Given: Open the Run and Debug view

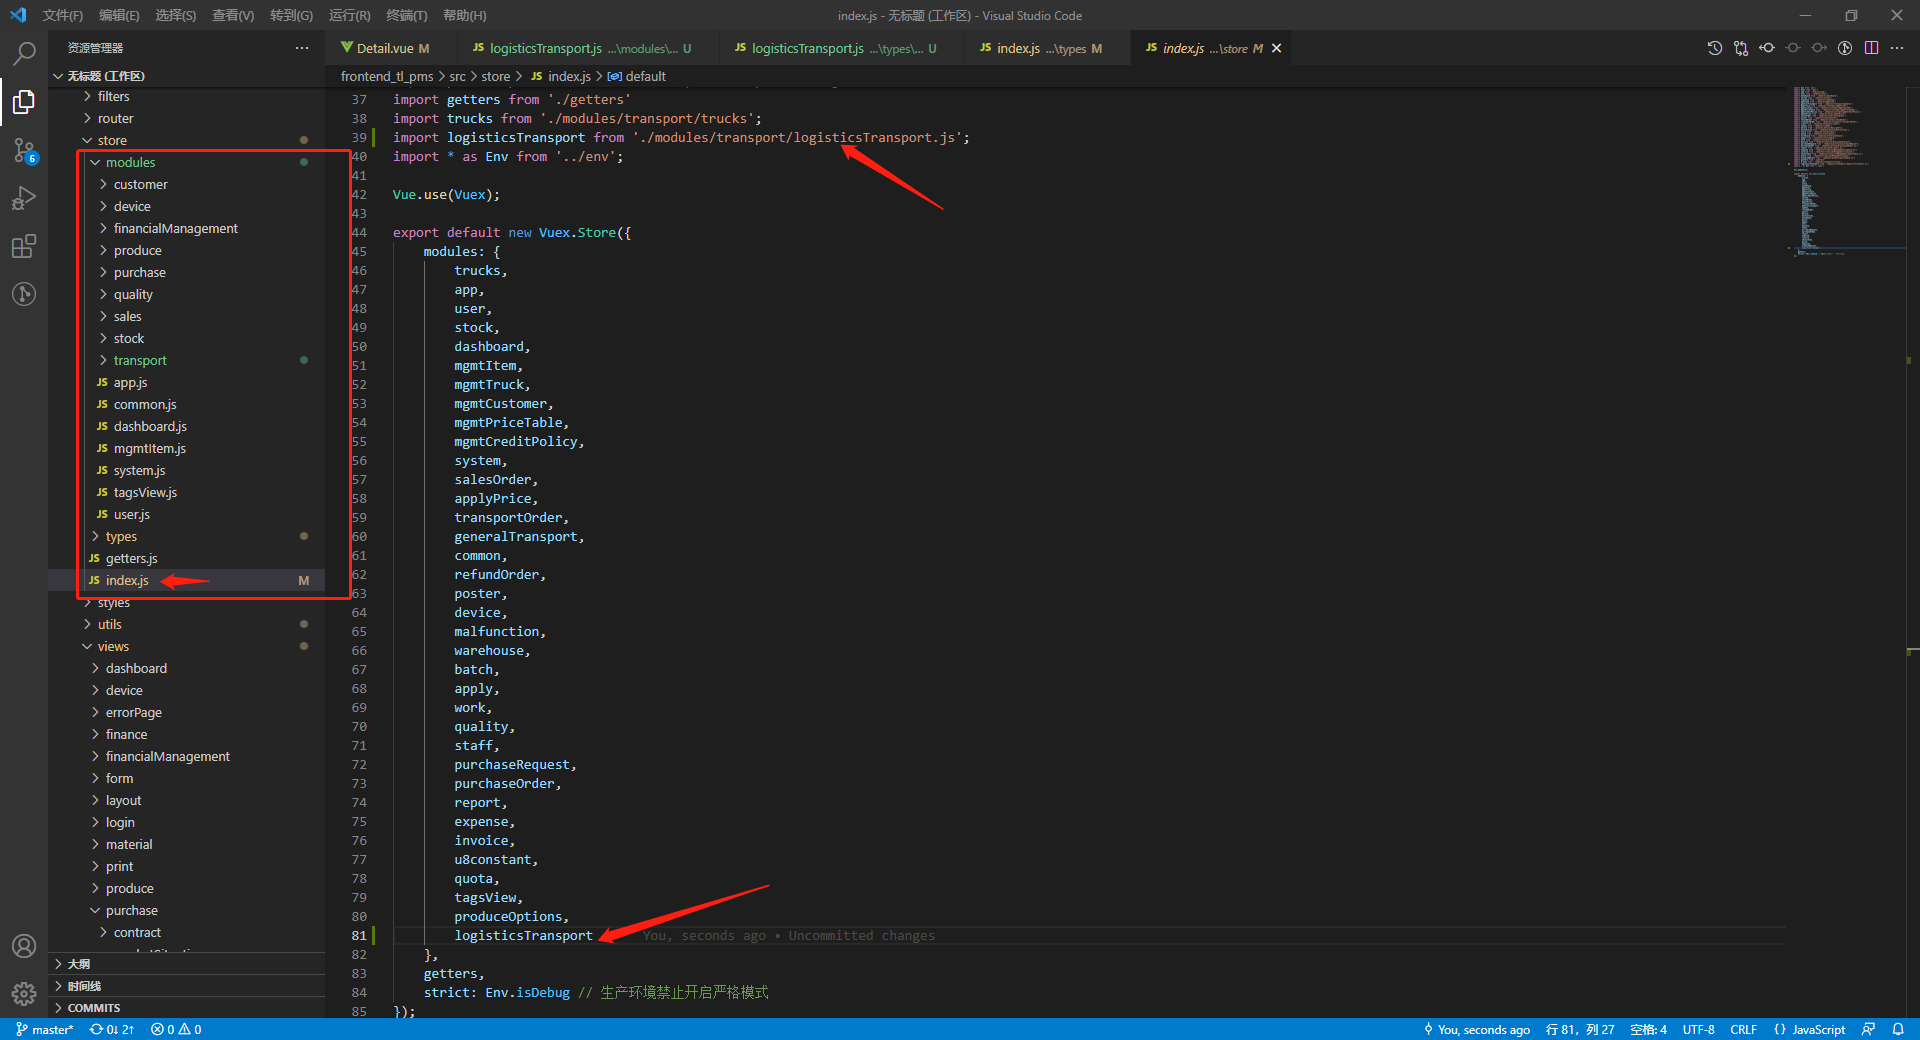Looking at the screenshot, I should click(24, 199).
